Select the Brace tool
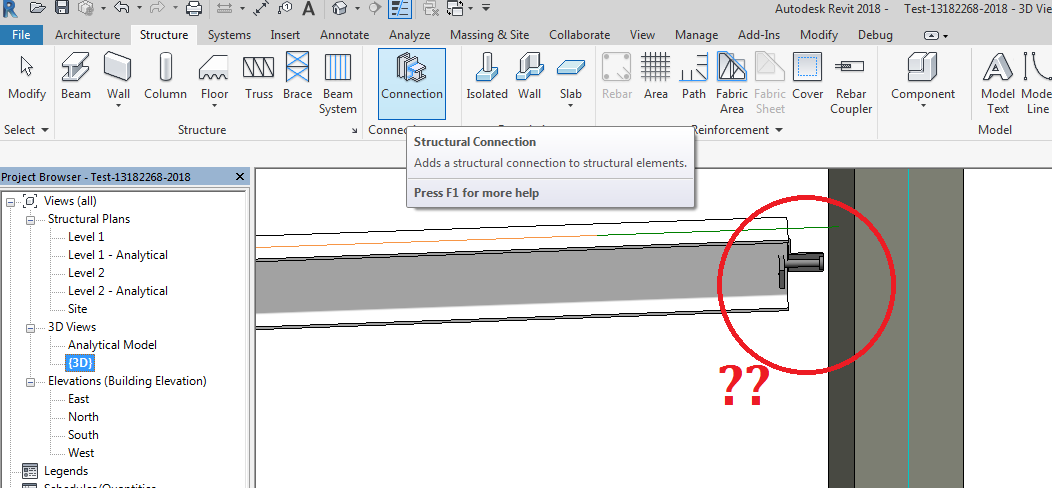The width and height of the screenshot is (1052, 488). click(297, 77)
